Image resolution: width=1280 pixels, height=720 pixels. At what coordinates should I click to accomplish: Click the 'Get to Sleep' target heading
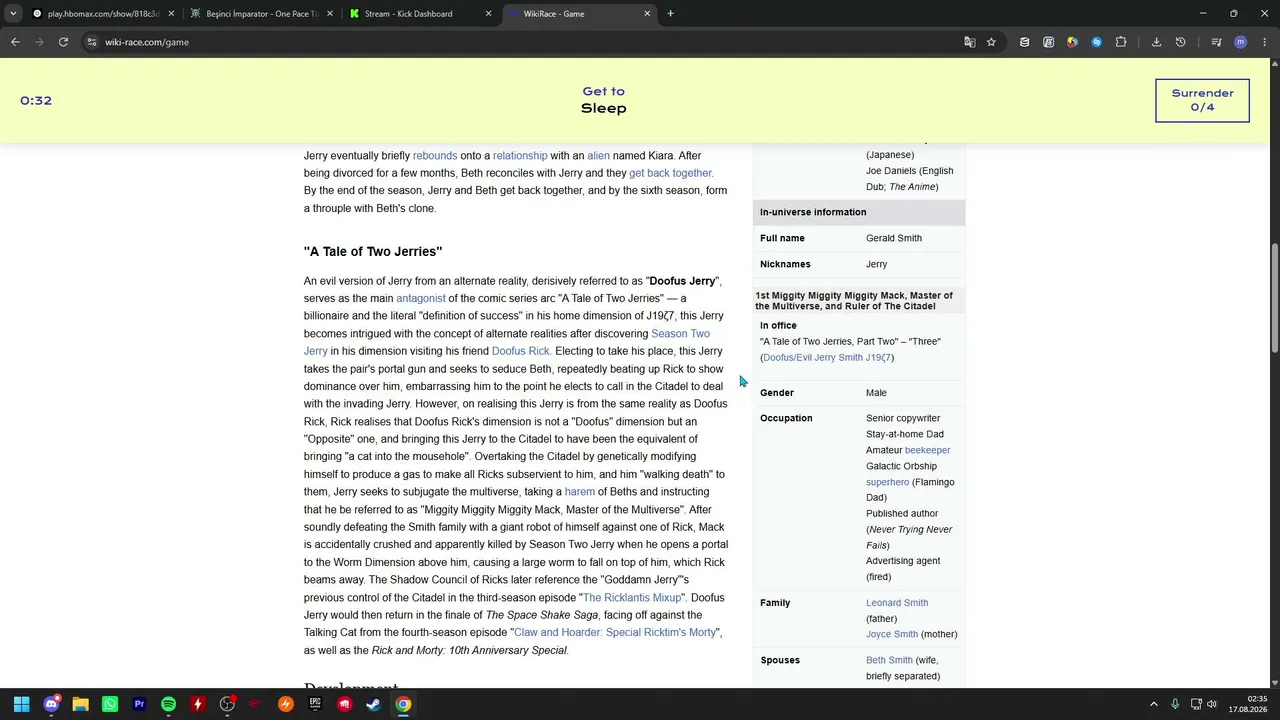[x=603, y=100]
